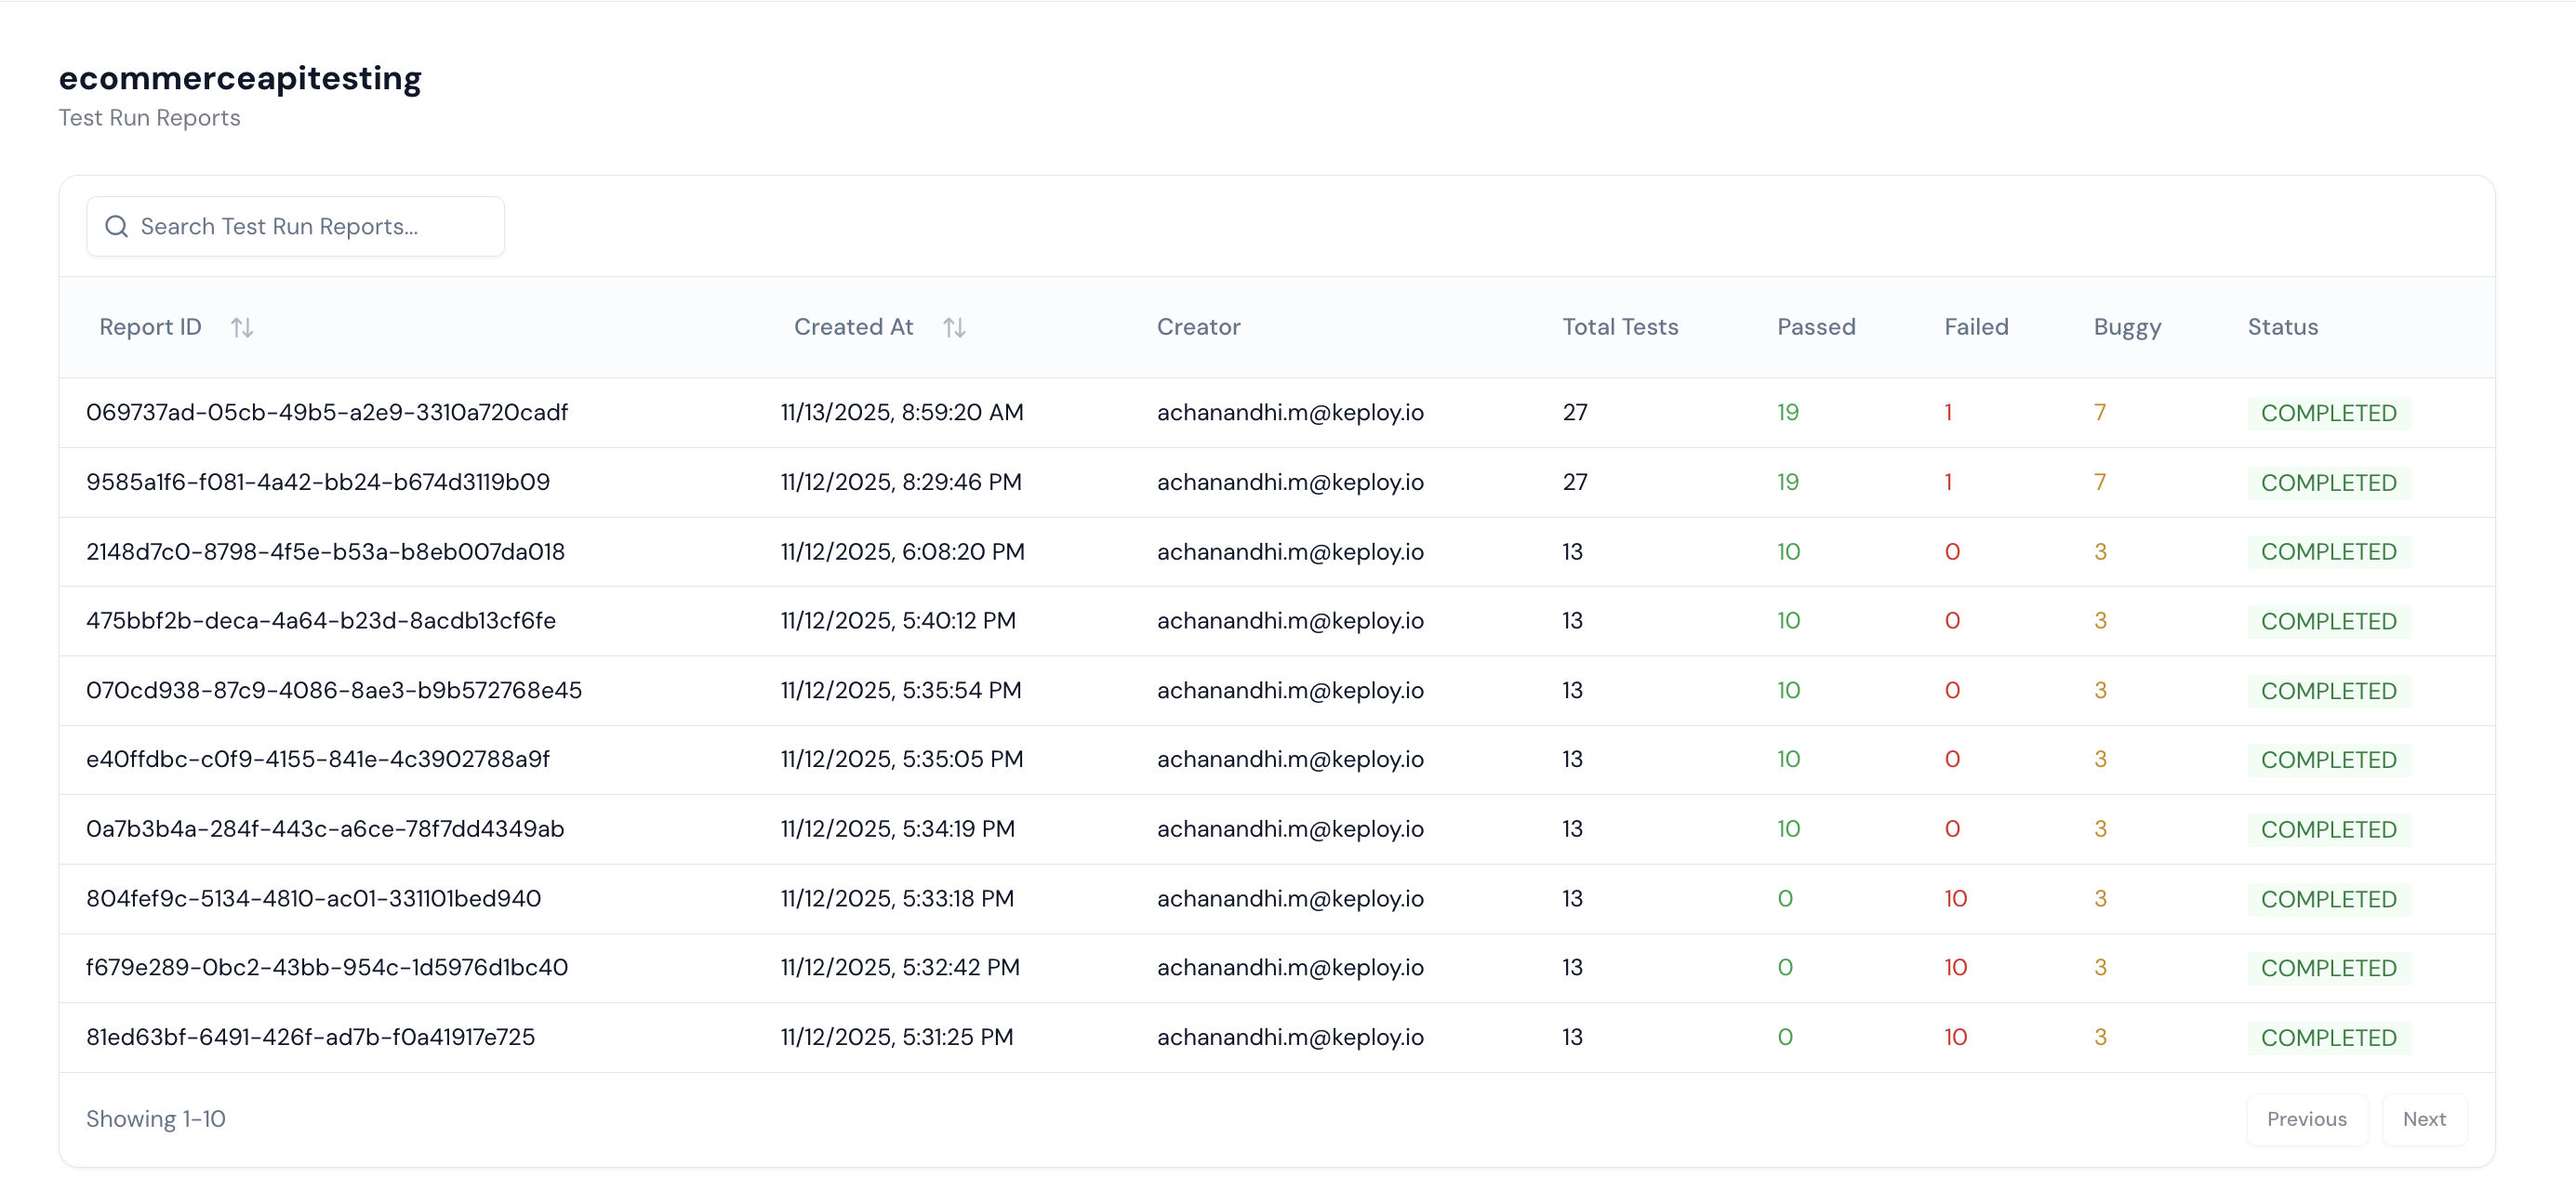
Task: Click the Passed column header
Action: [1816, 326]
